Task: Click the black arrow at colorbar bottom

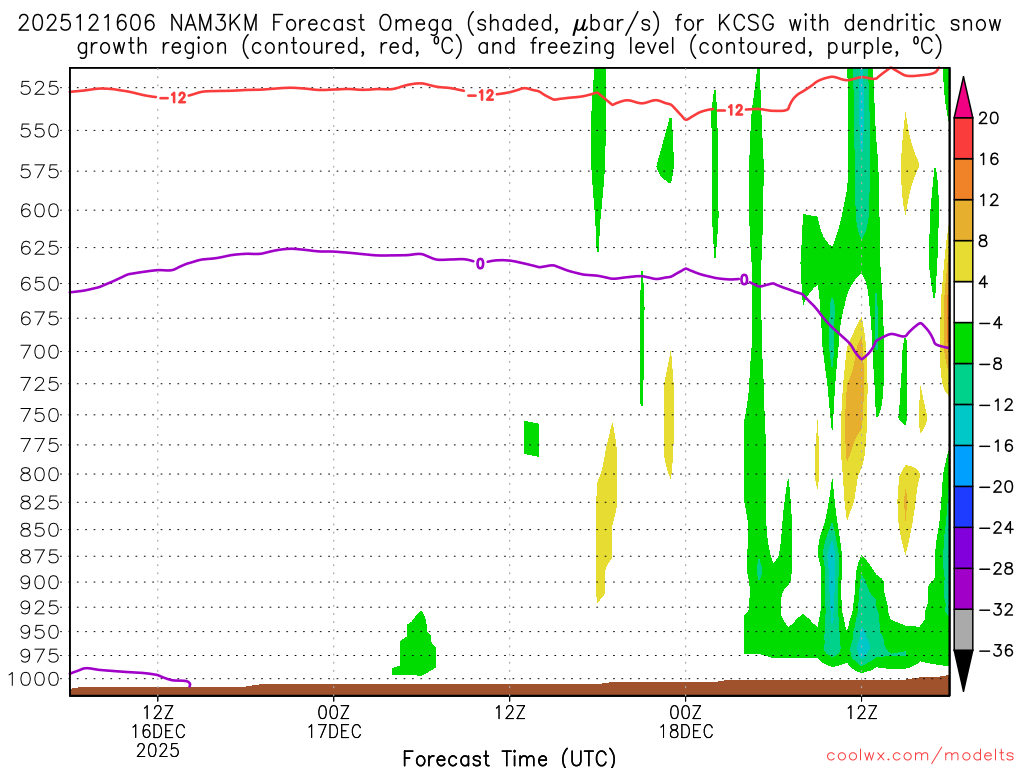Action: point(963,671)
